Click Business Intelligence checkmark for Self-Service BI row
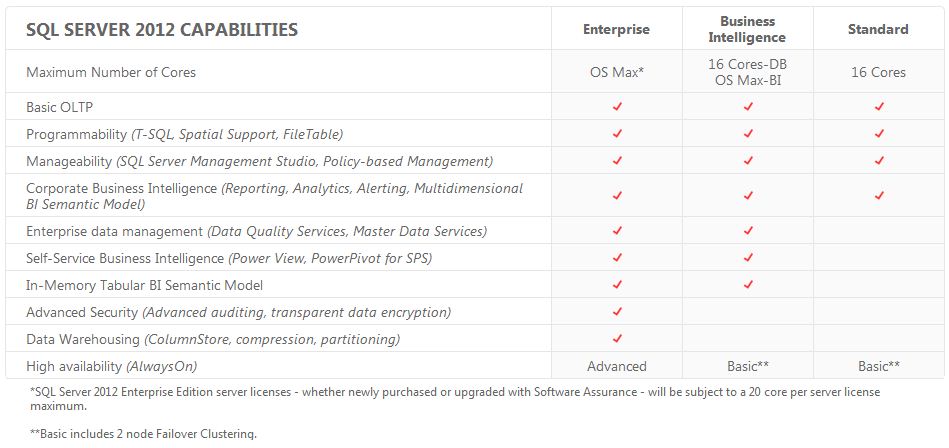This screenshot has width=949, height=448. click(748, 258)
